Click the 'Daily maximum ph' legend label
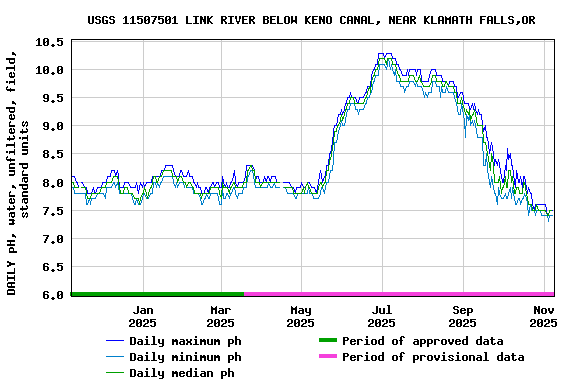576x384 pixels. coord(186,341)
